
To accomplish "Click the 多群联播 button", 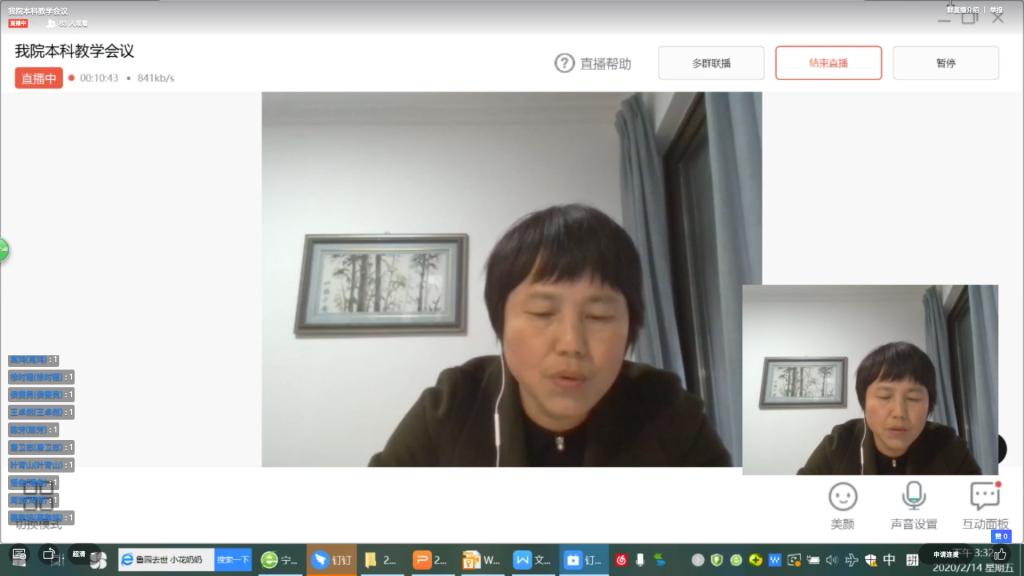I will click(x=711, y=63).
